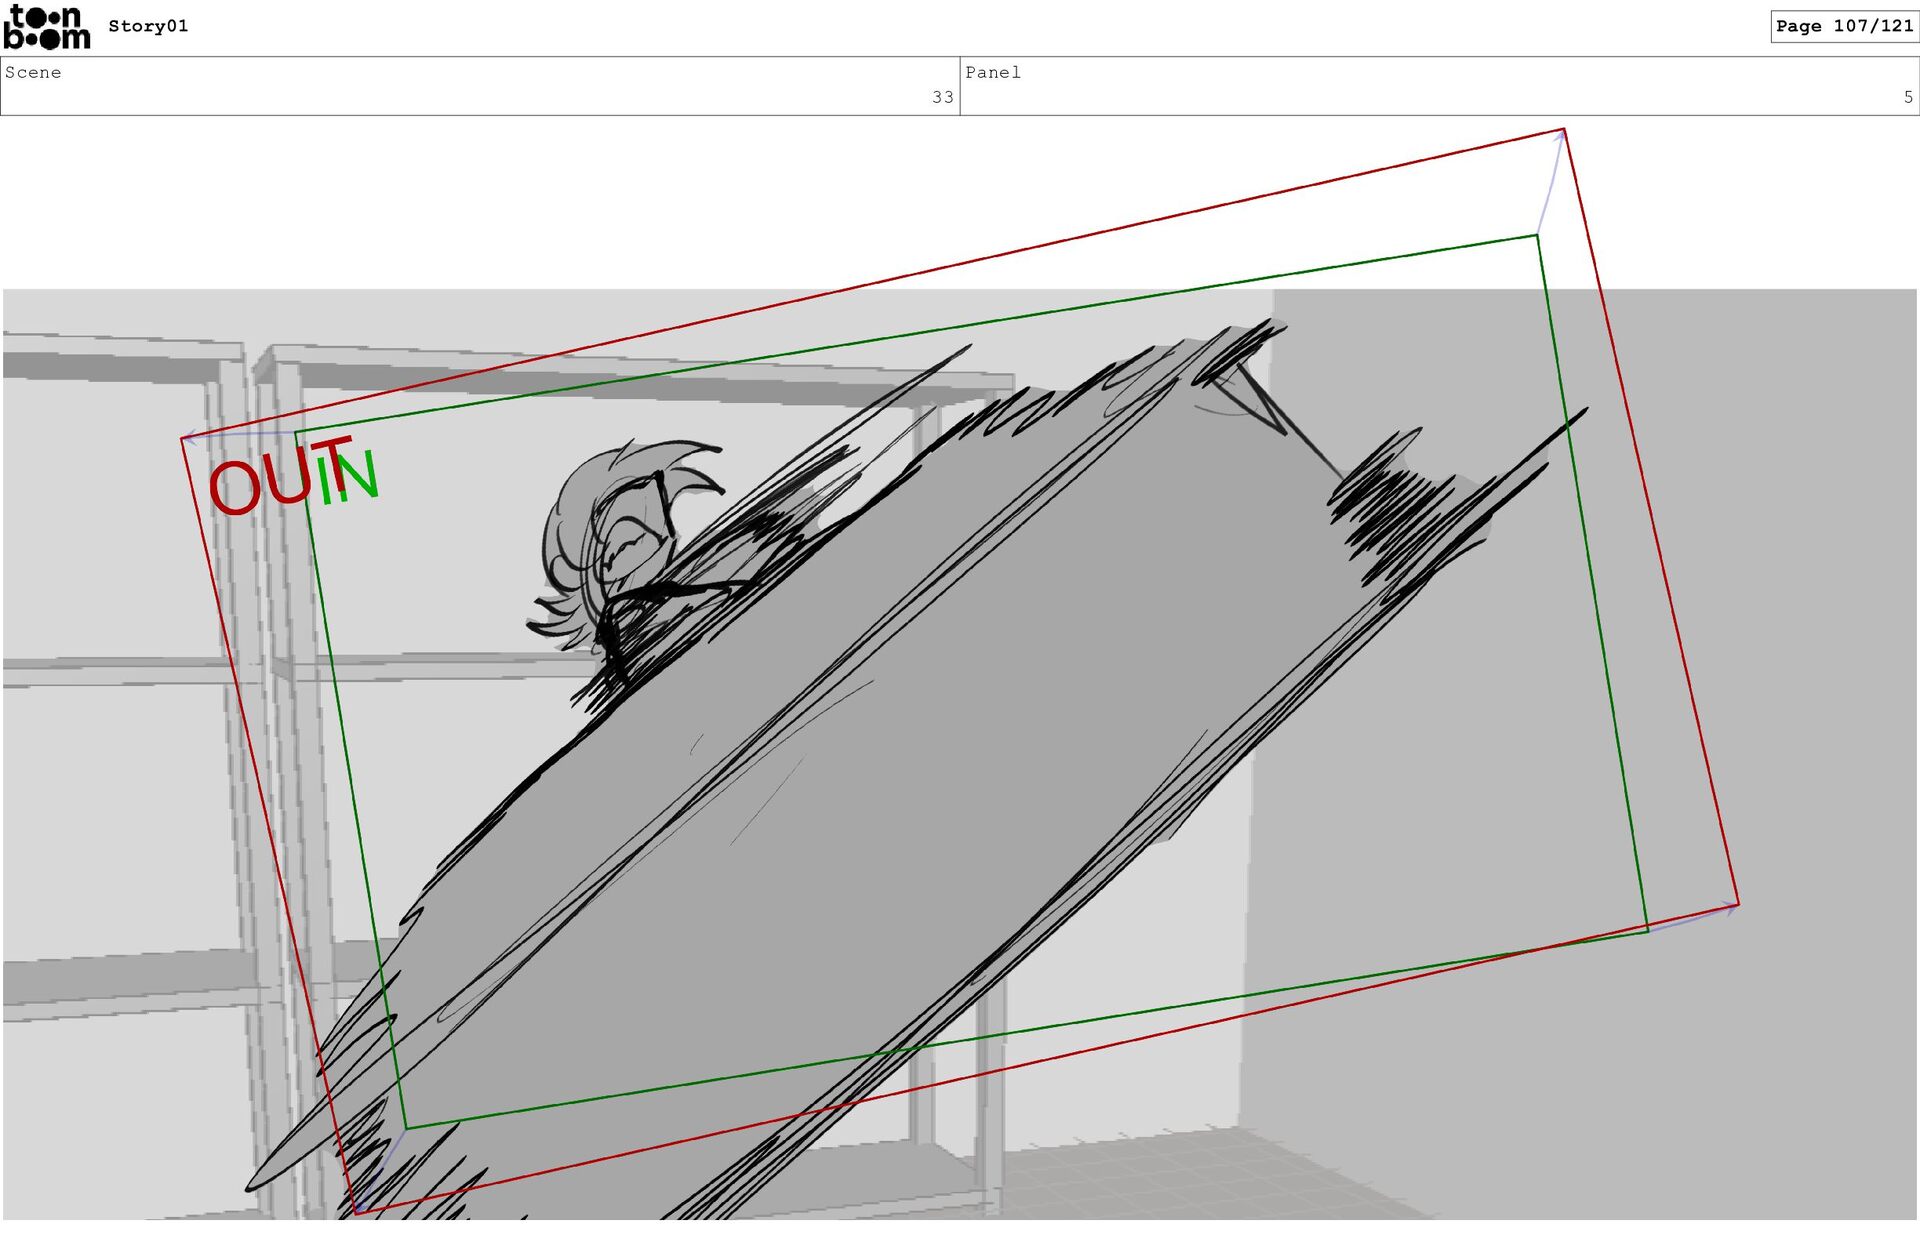
Task: Click the Panel header label
Action: point(992,72)
